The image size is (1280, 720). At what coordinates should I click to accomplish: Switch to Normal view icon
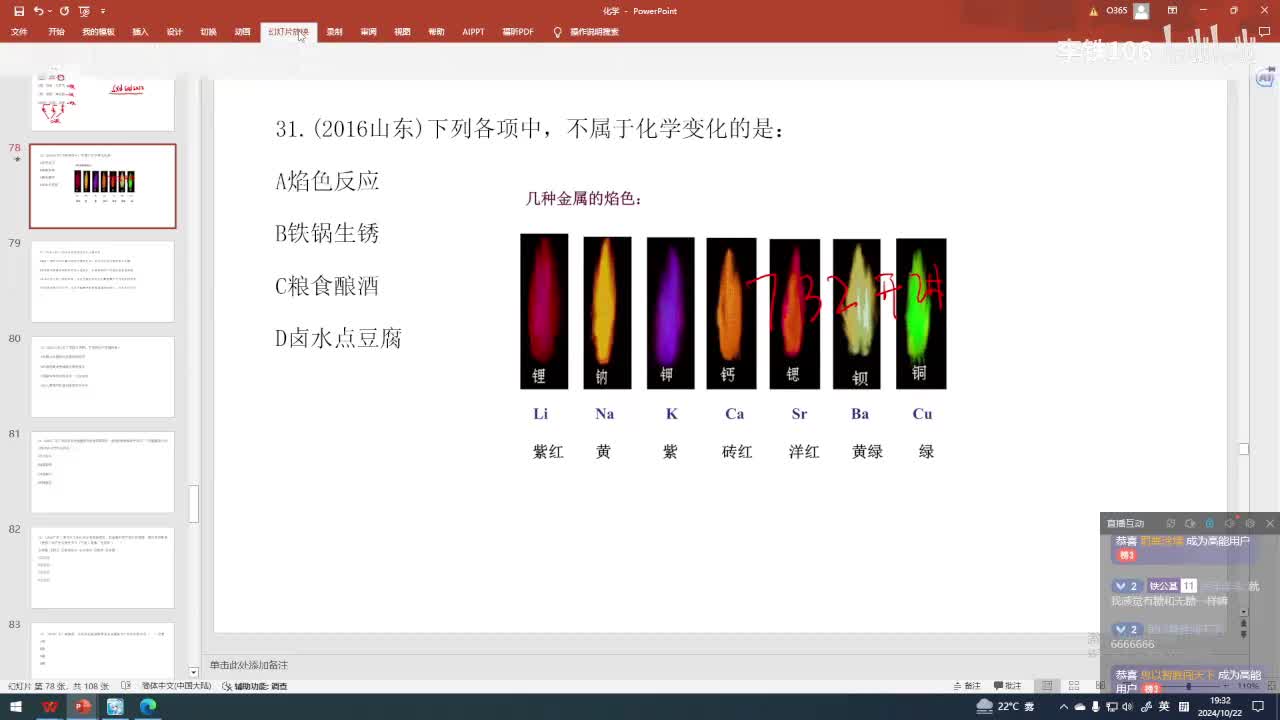pyautogui.click(x=1046, y=686)
